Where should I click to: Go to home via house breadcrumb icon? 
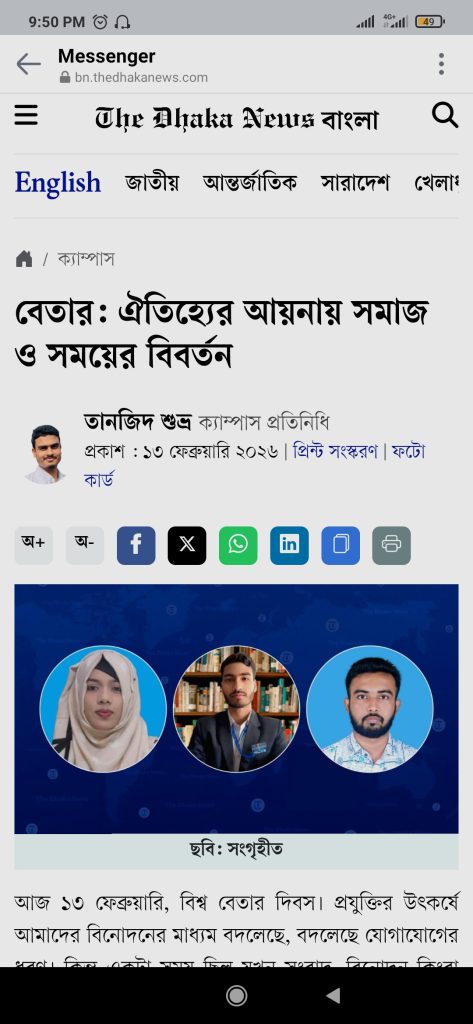pyautogui.click(x=24, y=259)
